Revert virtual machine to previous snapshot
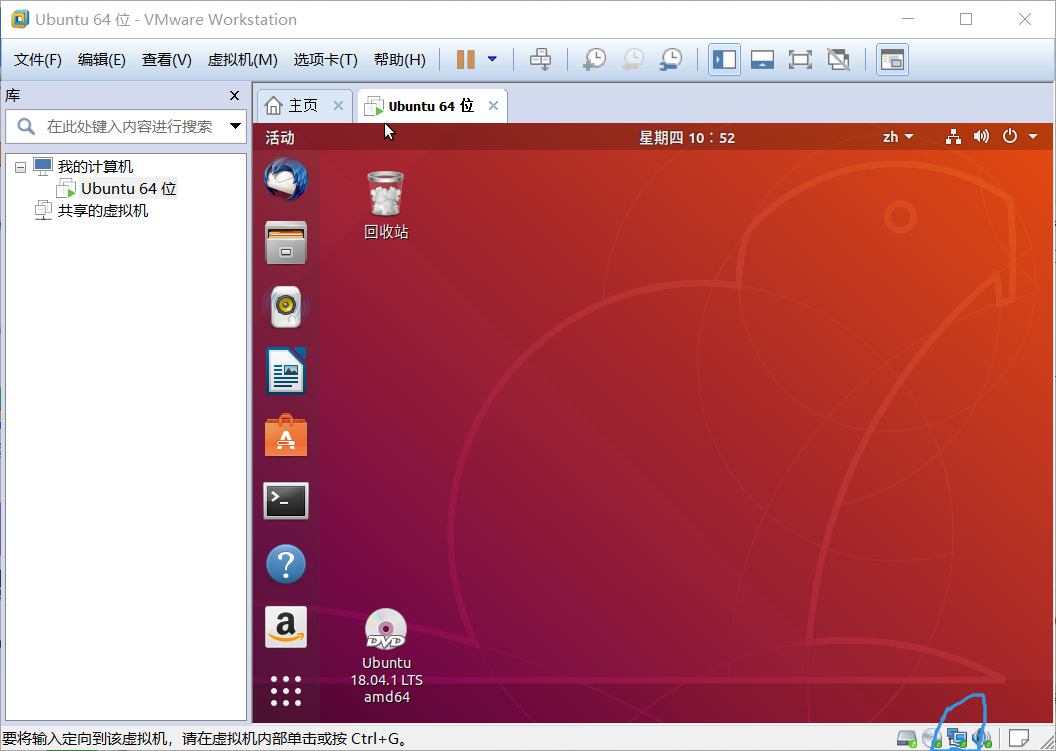 click(632, 59)
